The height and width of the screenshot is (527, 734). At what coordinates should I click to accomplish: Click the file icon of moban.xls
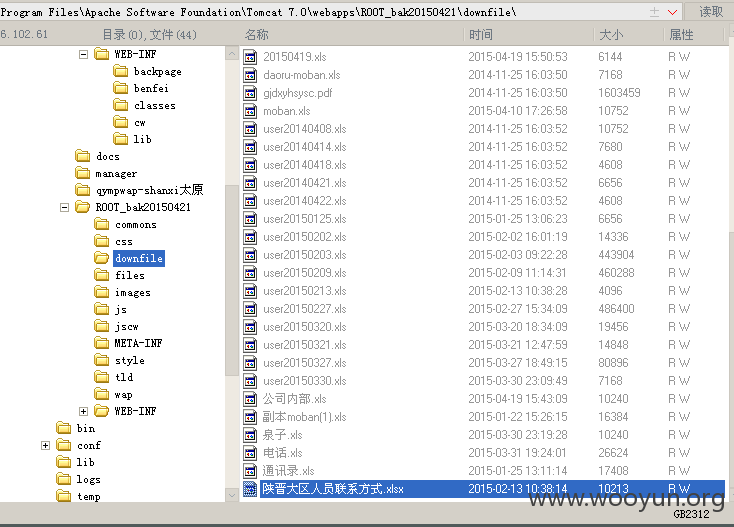click(x=250, y=111)
